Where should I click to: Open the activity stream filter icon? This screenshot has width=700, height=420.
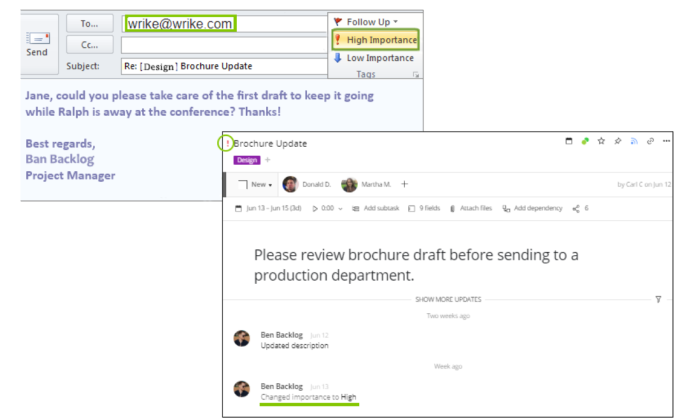pyautogui.click(x=658, y=299)
